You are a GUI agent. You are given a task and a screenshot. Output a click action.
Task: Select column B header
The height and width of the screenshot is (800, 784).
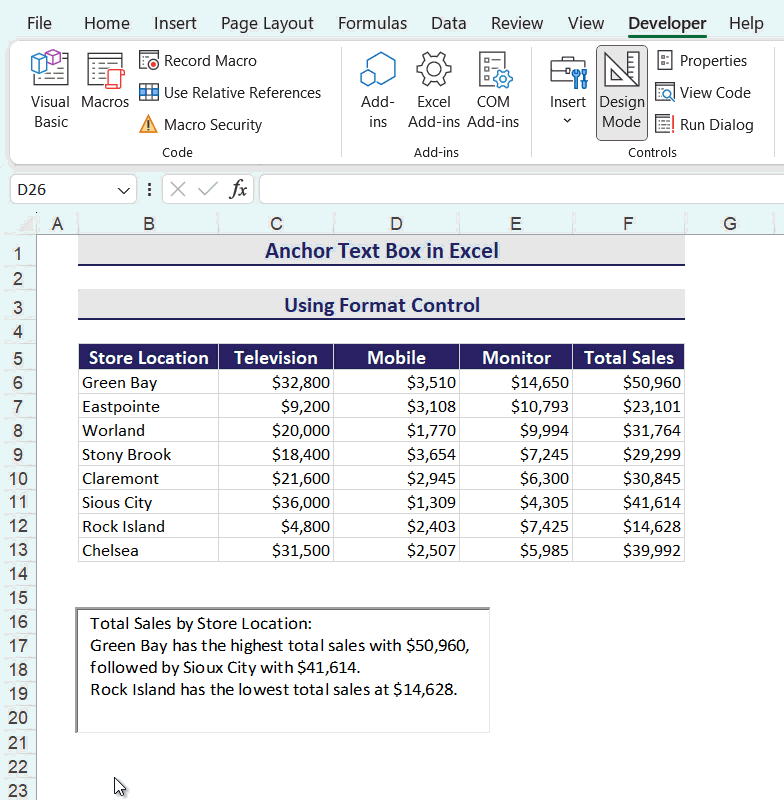148,223
